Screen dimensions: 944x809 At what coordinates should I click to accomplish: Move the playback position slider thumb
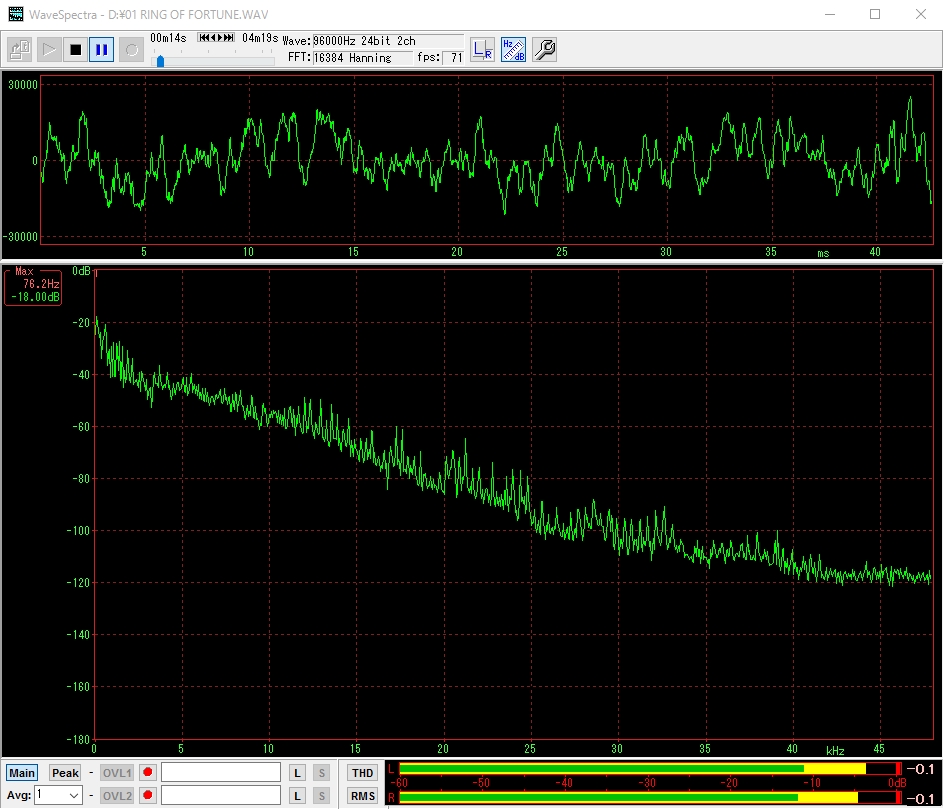tap(160, 61)
